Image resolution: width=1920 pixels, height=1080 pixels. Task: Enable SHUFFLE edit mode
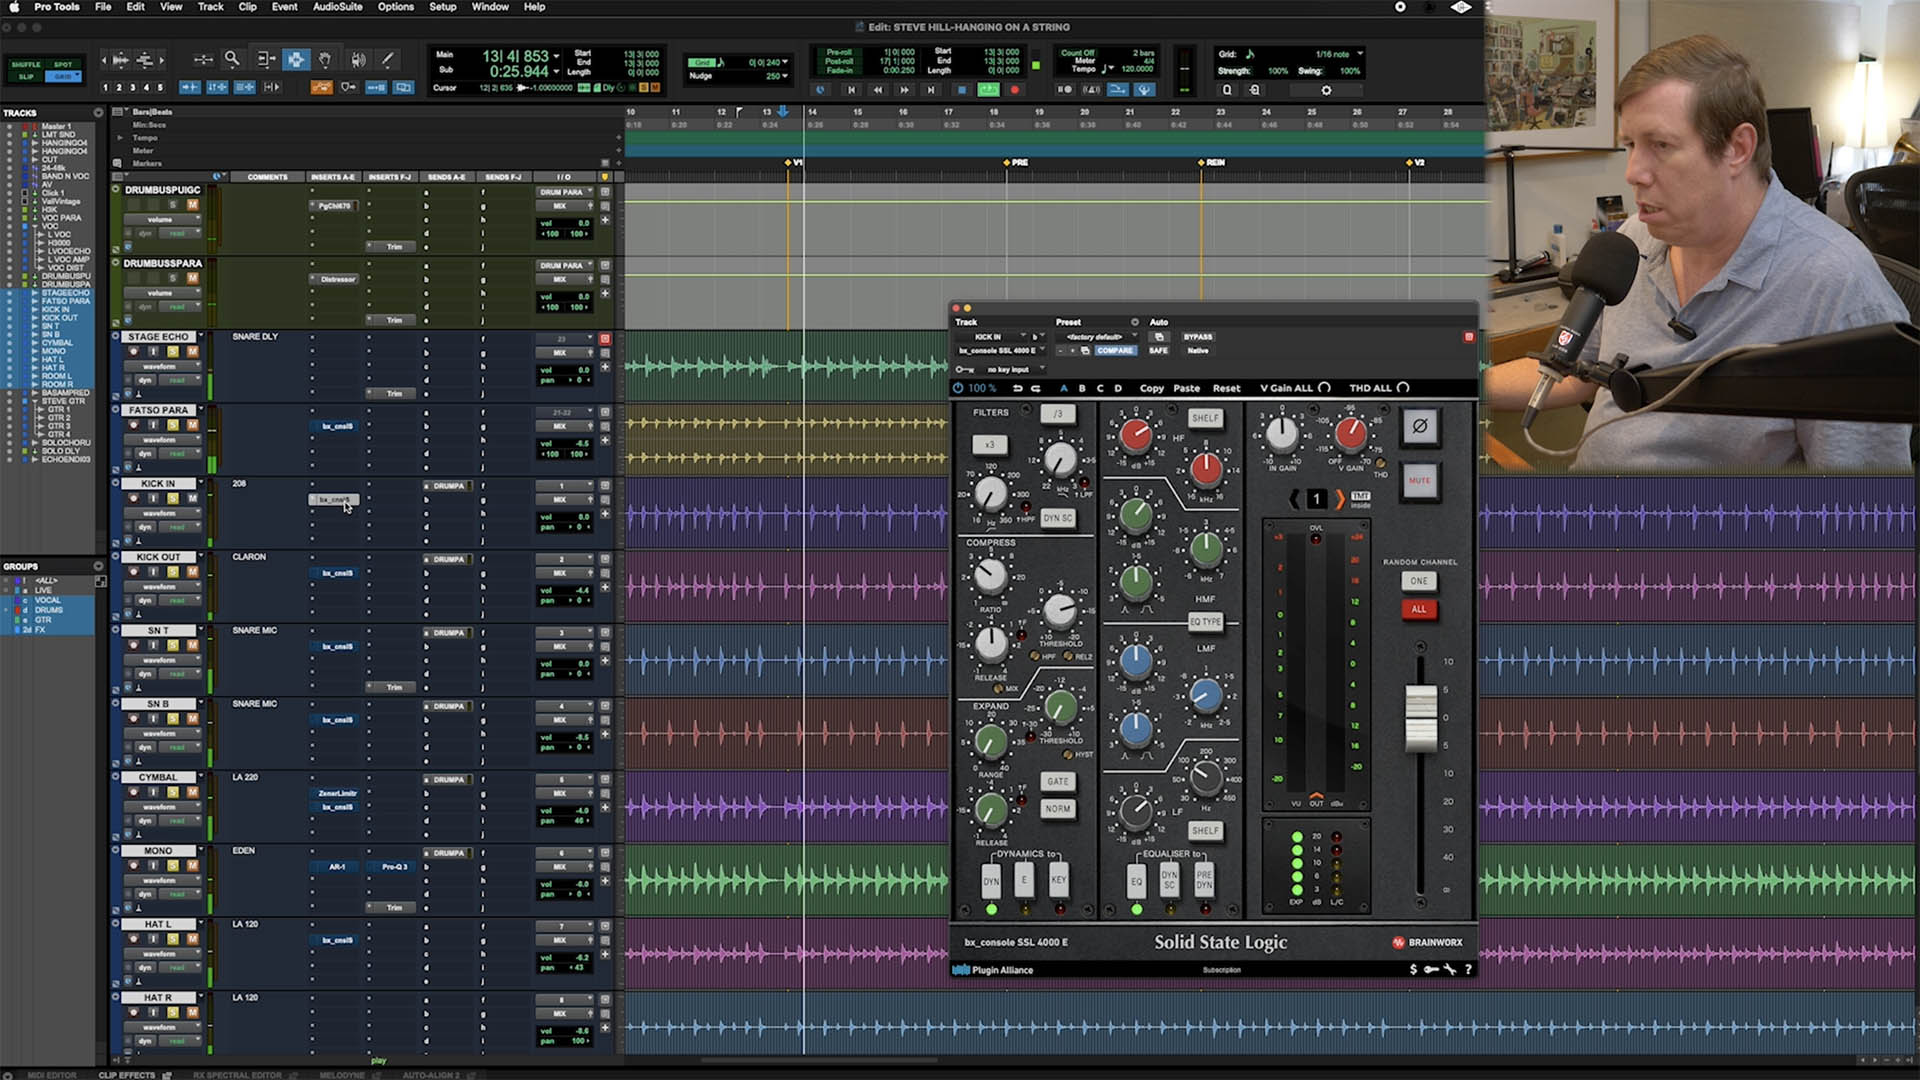tap(26, 64)
